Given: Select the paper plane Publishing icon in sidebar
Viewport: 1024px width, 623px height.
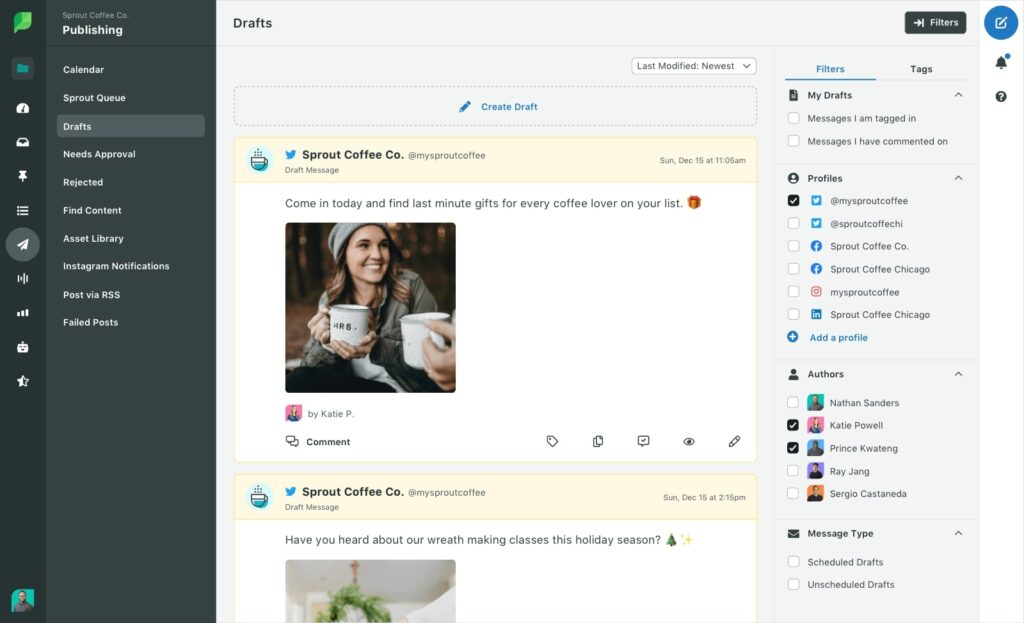Looking at the screenshot, I should pyautogui.click(x=22, y=244).
